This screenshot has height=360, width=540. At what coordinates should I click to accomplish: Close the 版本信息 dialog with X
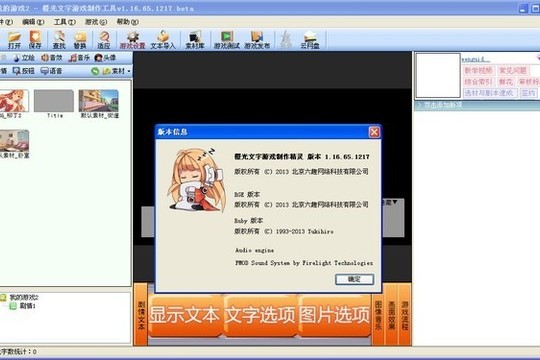374,132
